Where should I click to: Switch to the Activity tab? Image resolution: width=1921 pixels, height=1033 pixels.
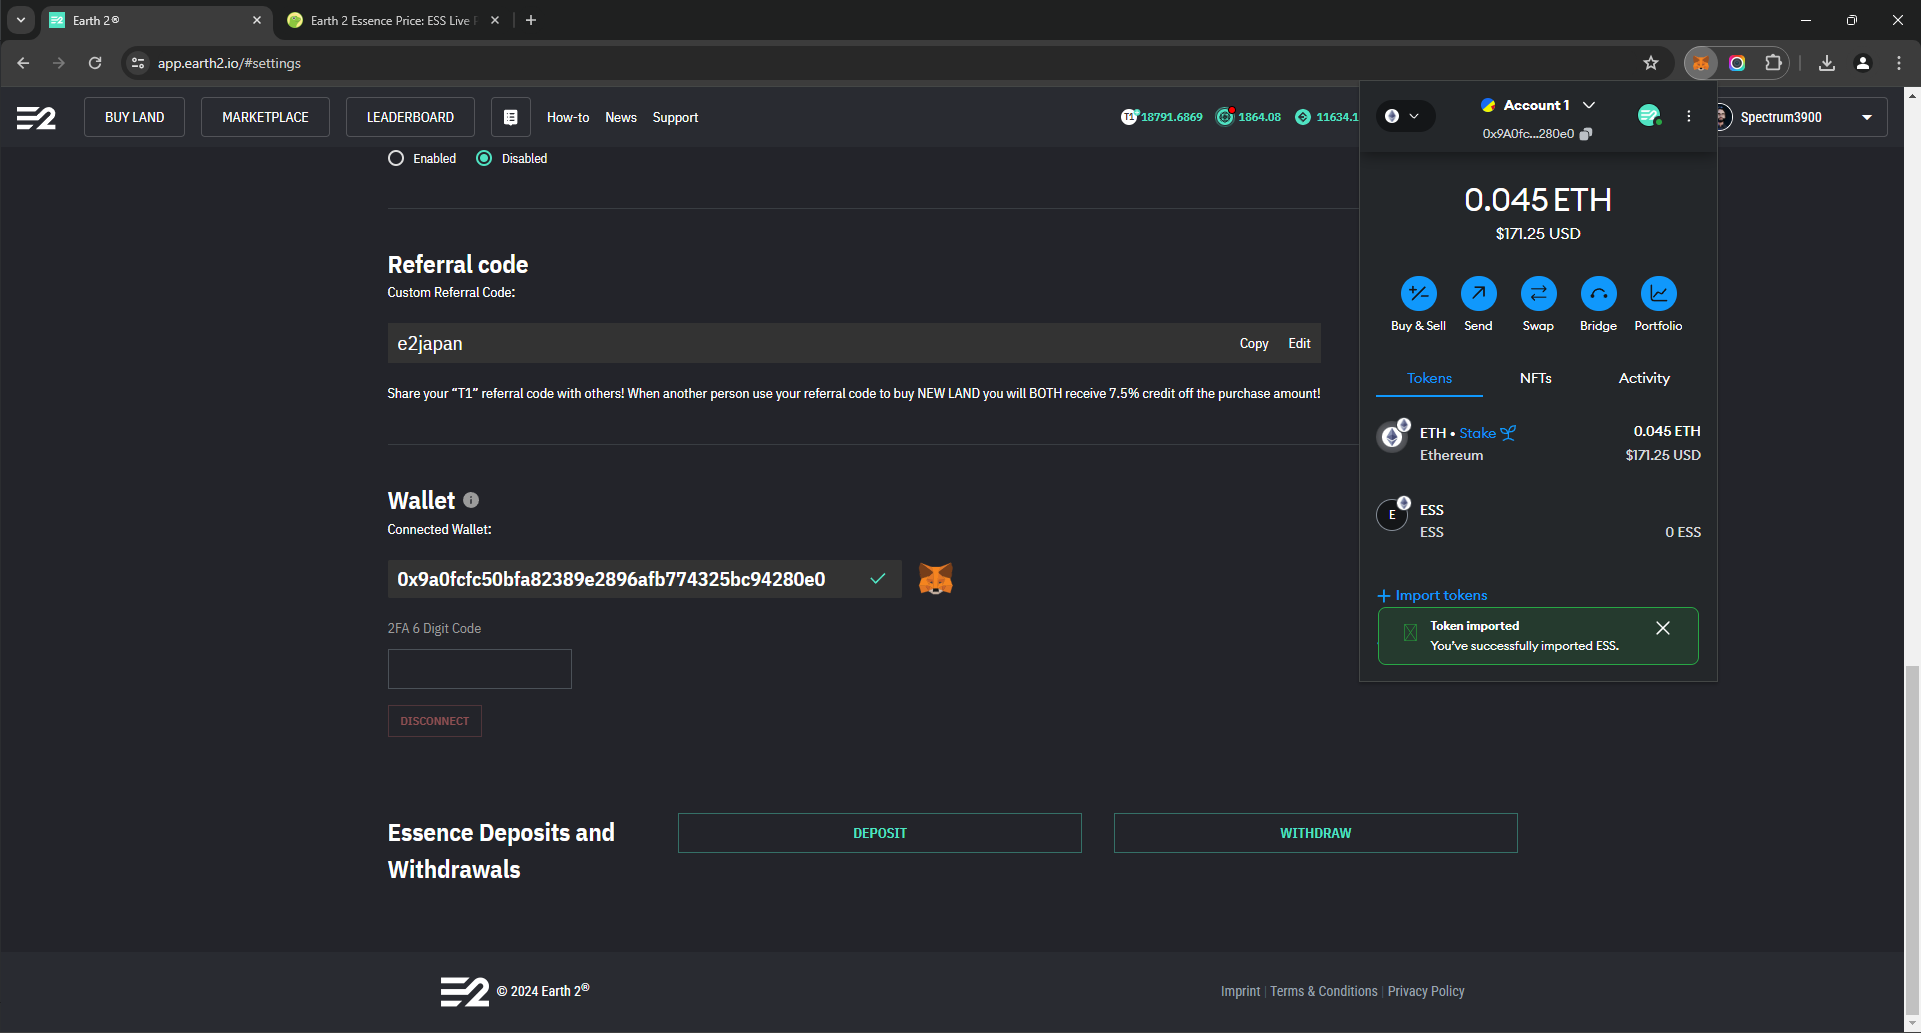[1643, 378]
